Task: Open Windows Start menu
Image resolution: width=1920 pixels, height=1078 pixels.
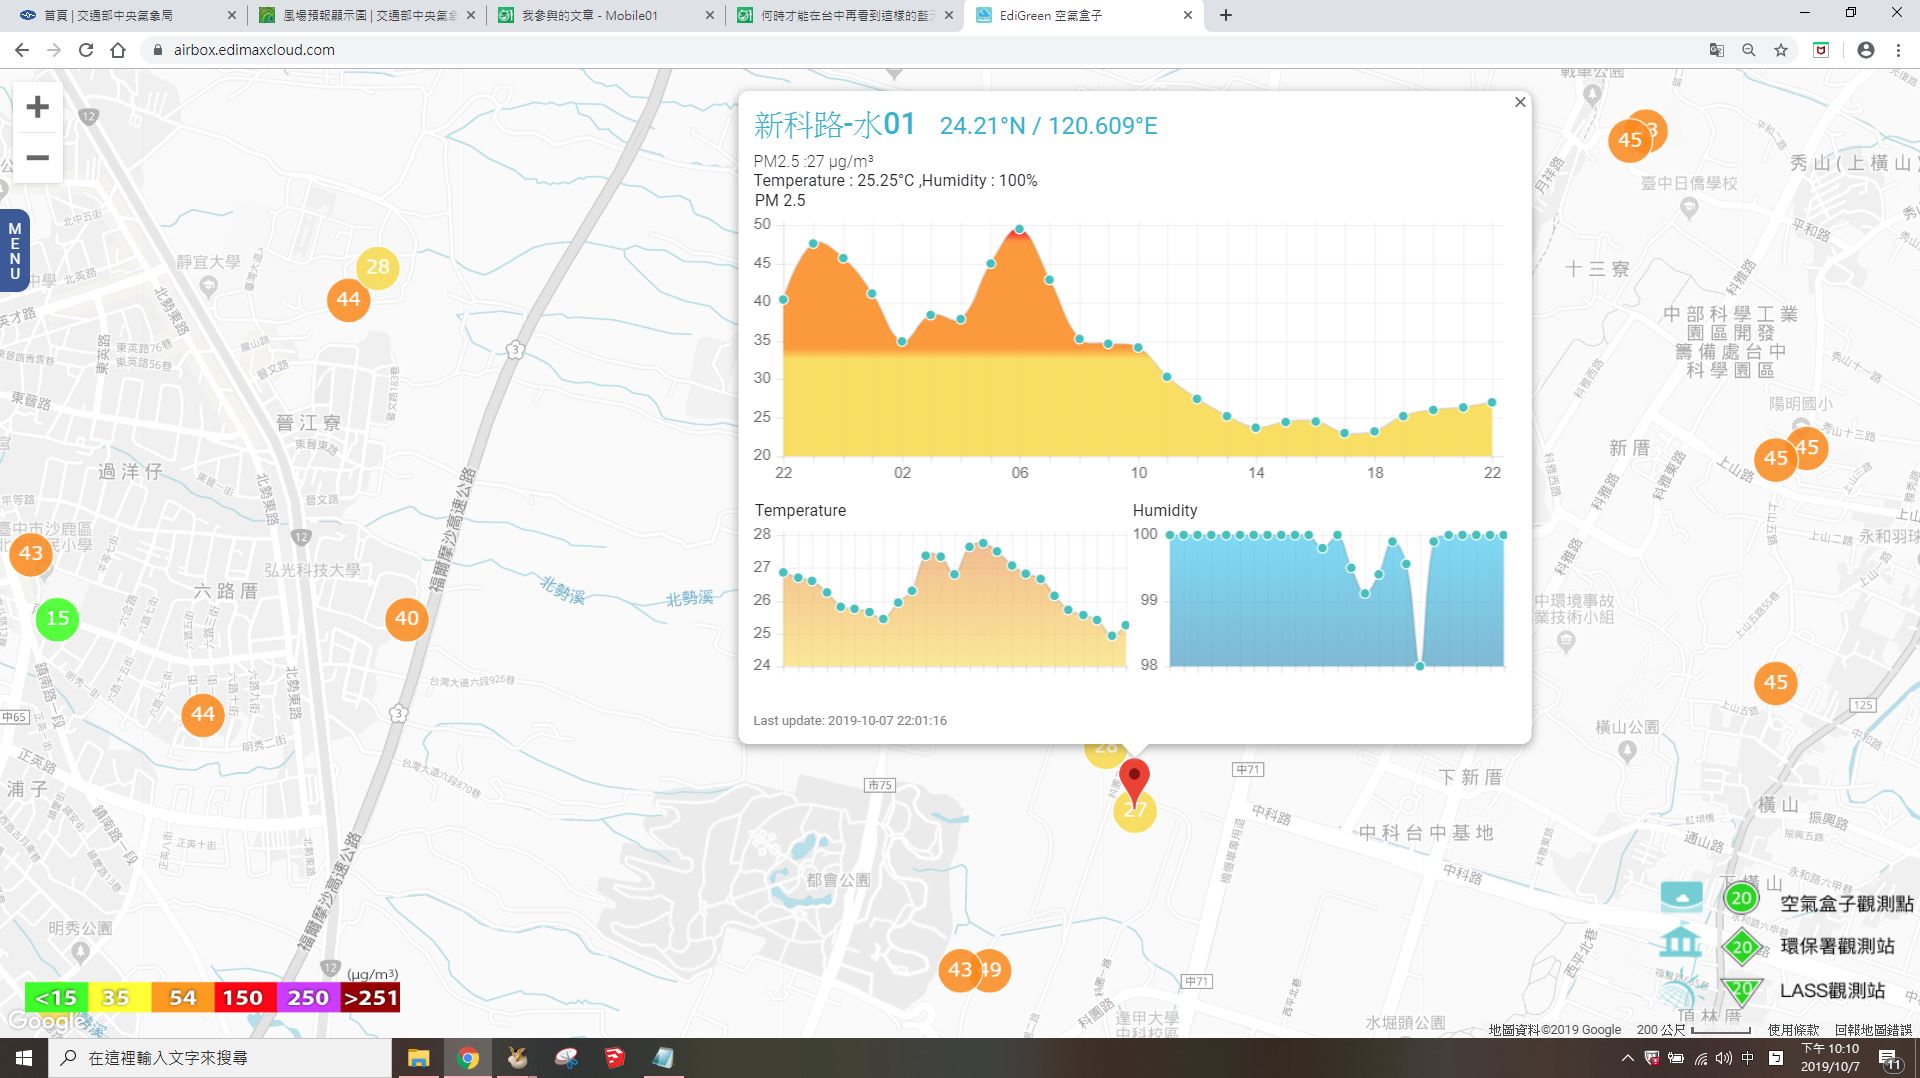Action: (24, 1058)
